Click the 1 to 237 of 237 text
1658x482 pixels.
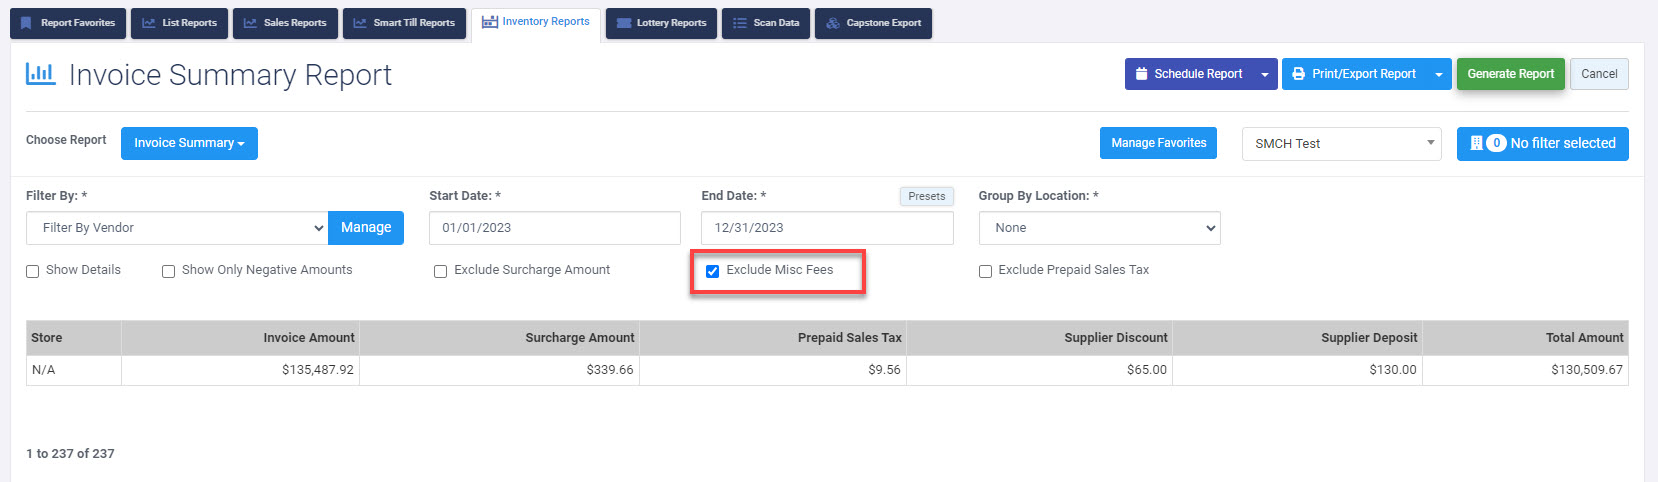click(x=70, y=454)
